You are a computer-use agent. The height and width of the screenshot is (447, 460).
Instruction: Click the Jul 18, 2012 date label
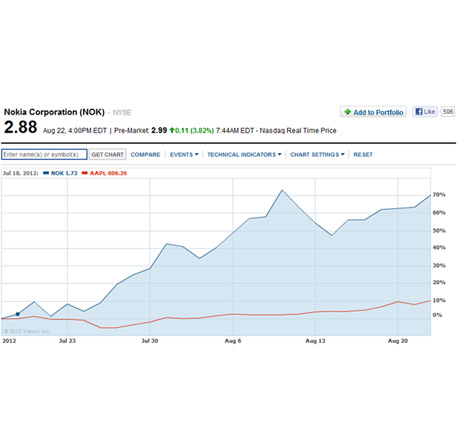click(20, 173)
